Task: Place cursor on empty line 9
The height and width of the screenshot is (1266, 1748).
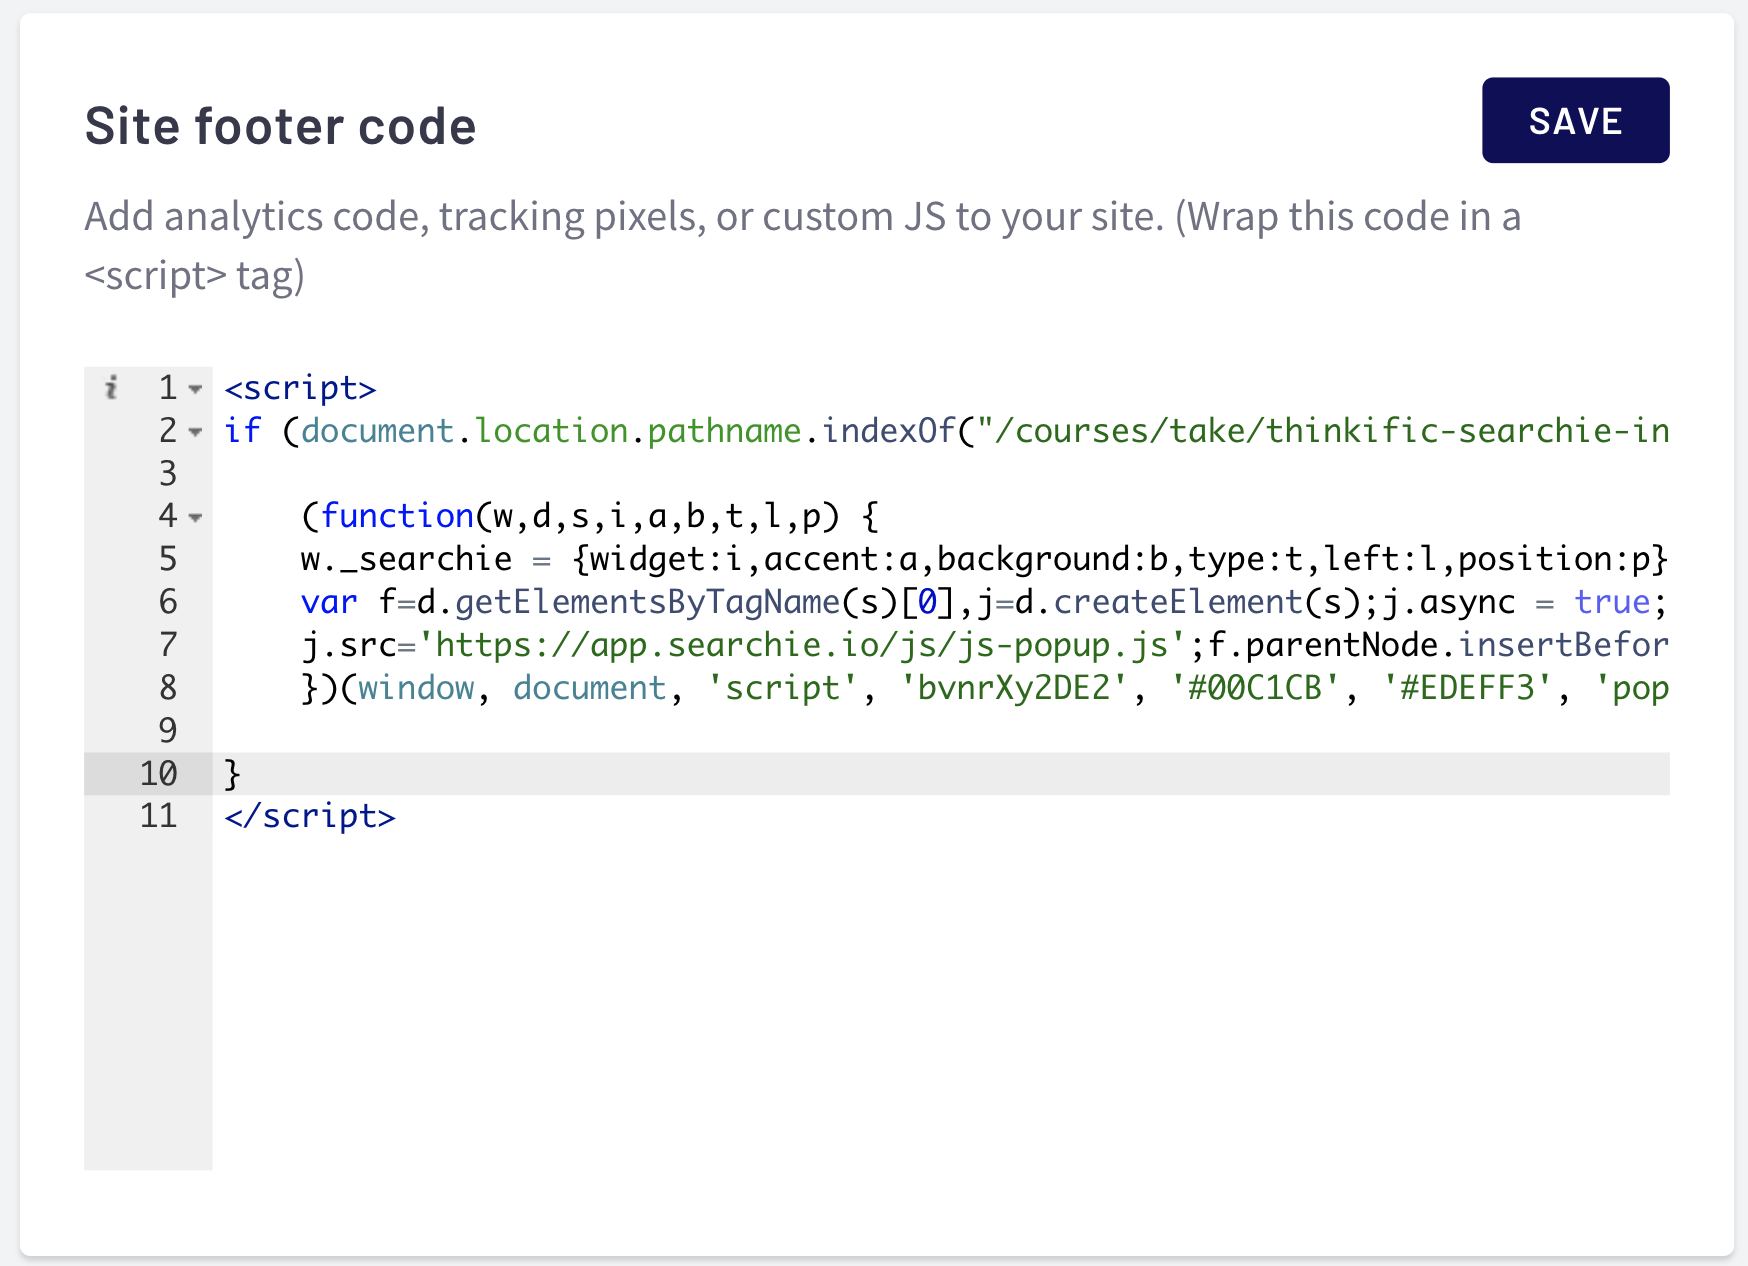Action: tap(940, 730)
